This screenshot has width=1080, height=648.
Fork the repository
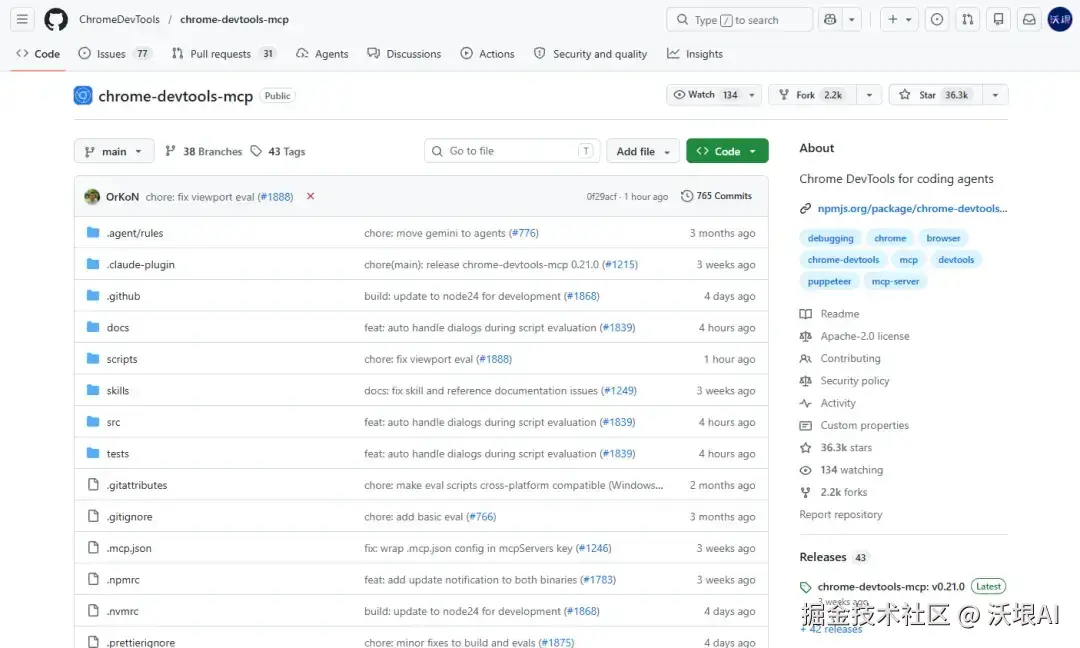[x=813, y=95]
